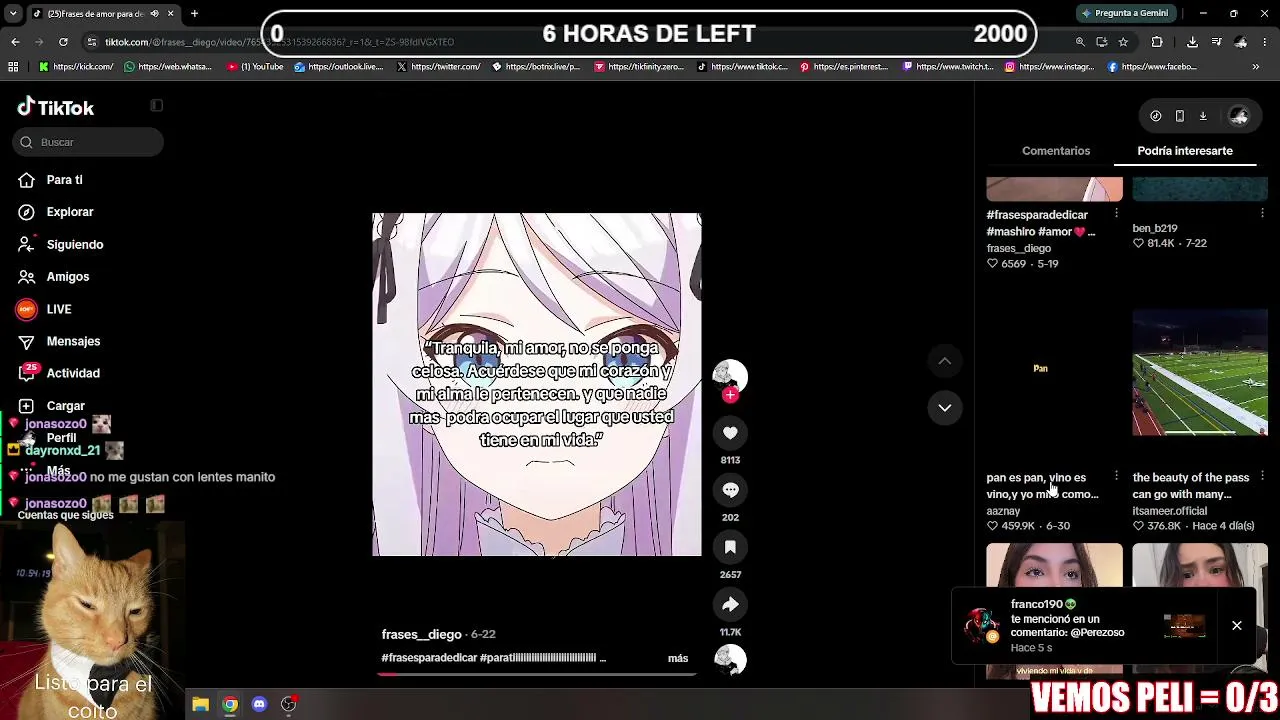1280x720 pixels.
Task: Open a new Chrome tab
Action: [x=194, y=13]
